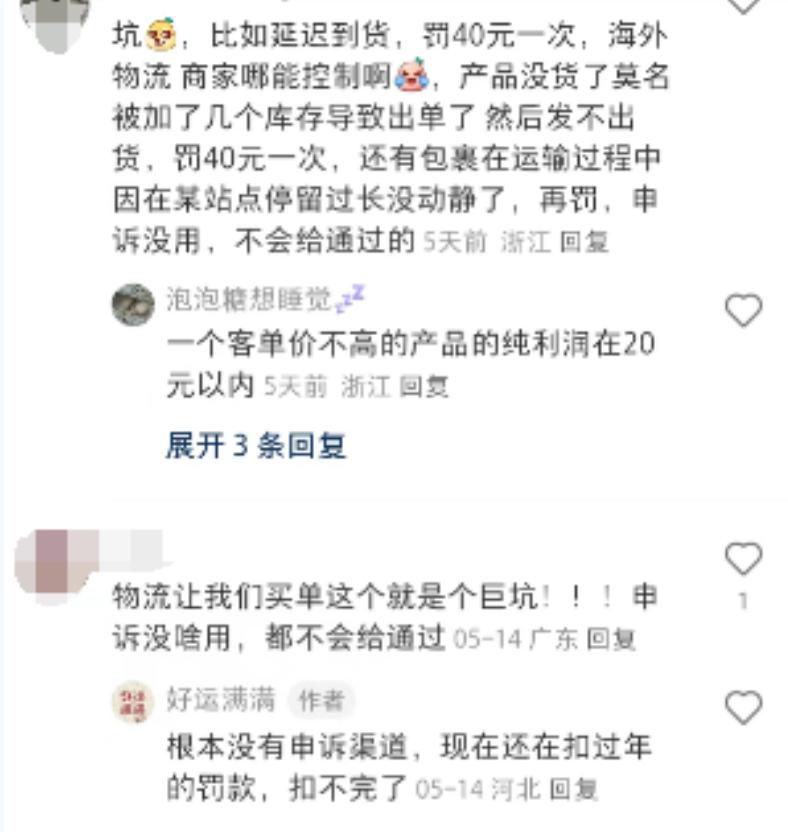
Task: Like the comment by 泡泡糖想睡觉
Action: coord(743,310)
